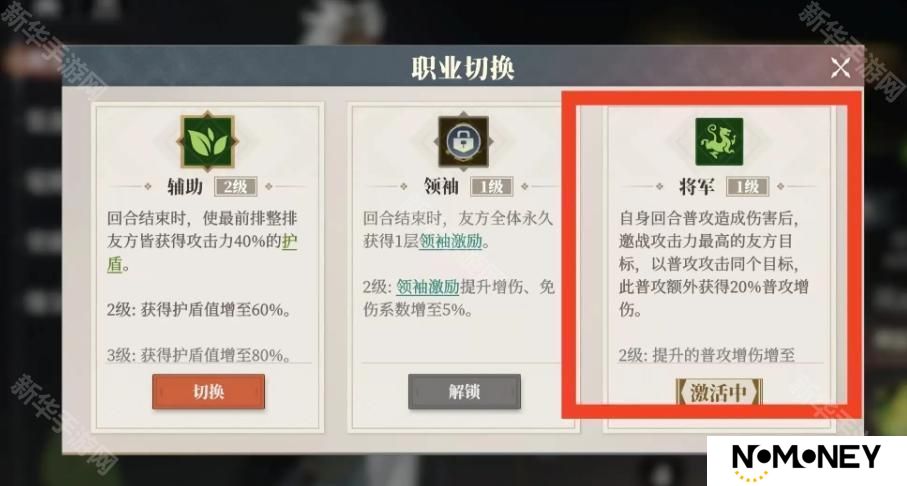Click the green leaf 辅助 profession icon
907x486 pixels.
coord(208,142)
